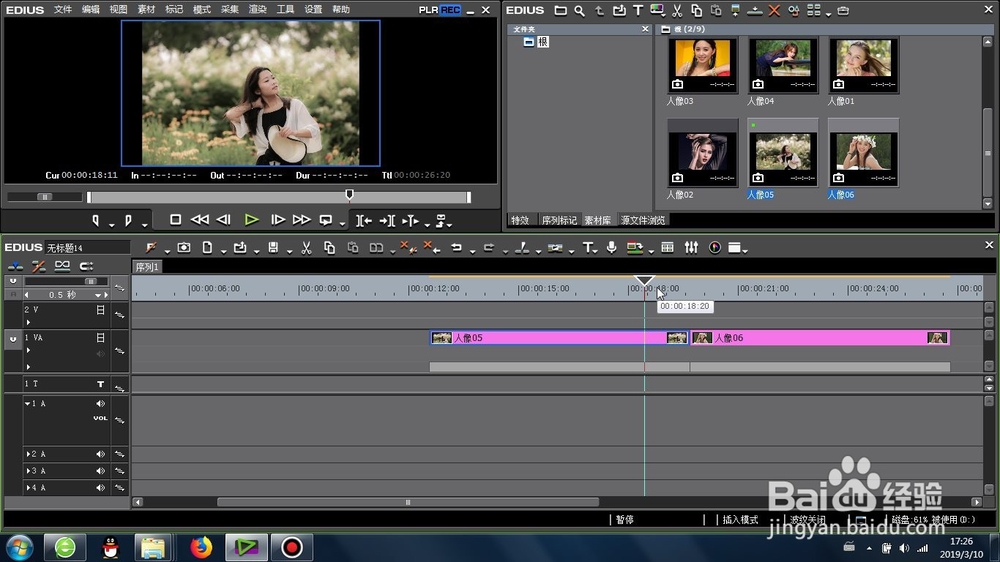Image resolution: width=1000 pixels, height=562 pixels.
Task: Undo the last edit
Action: pos(456,248)
